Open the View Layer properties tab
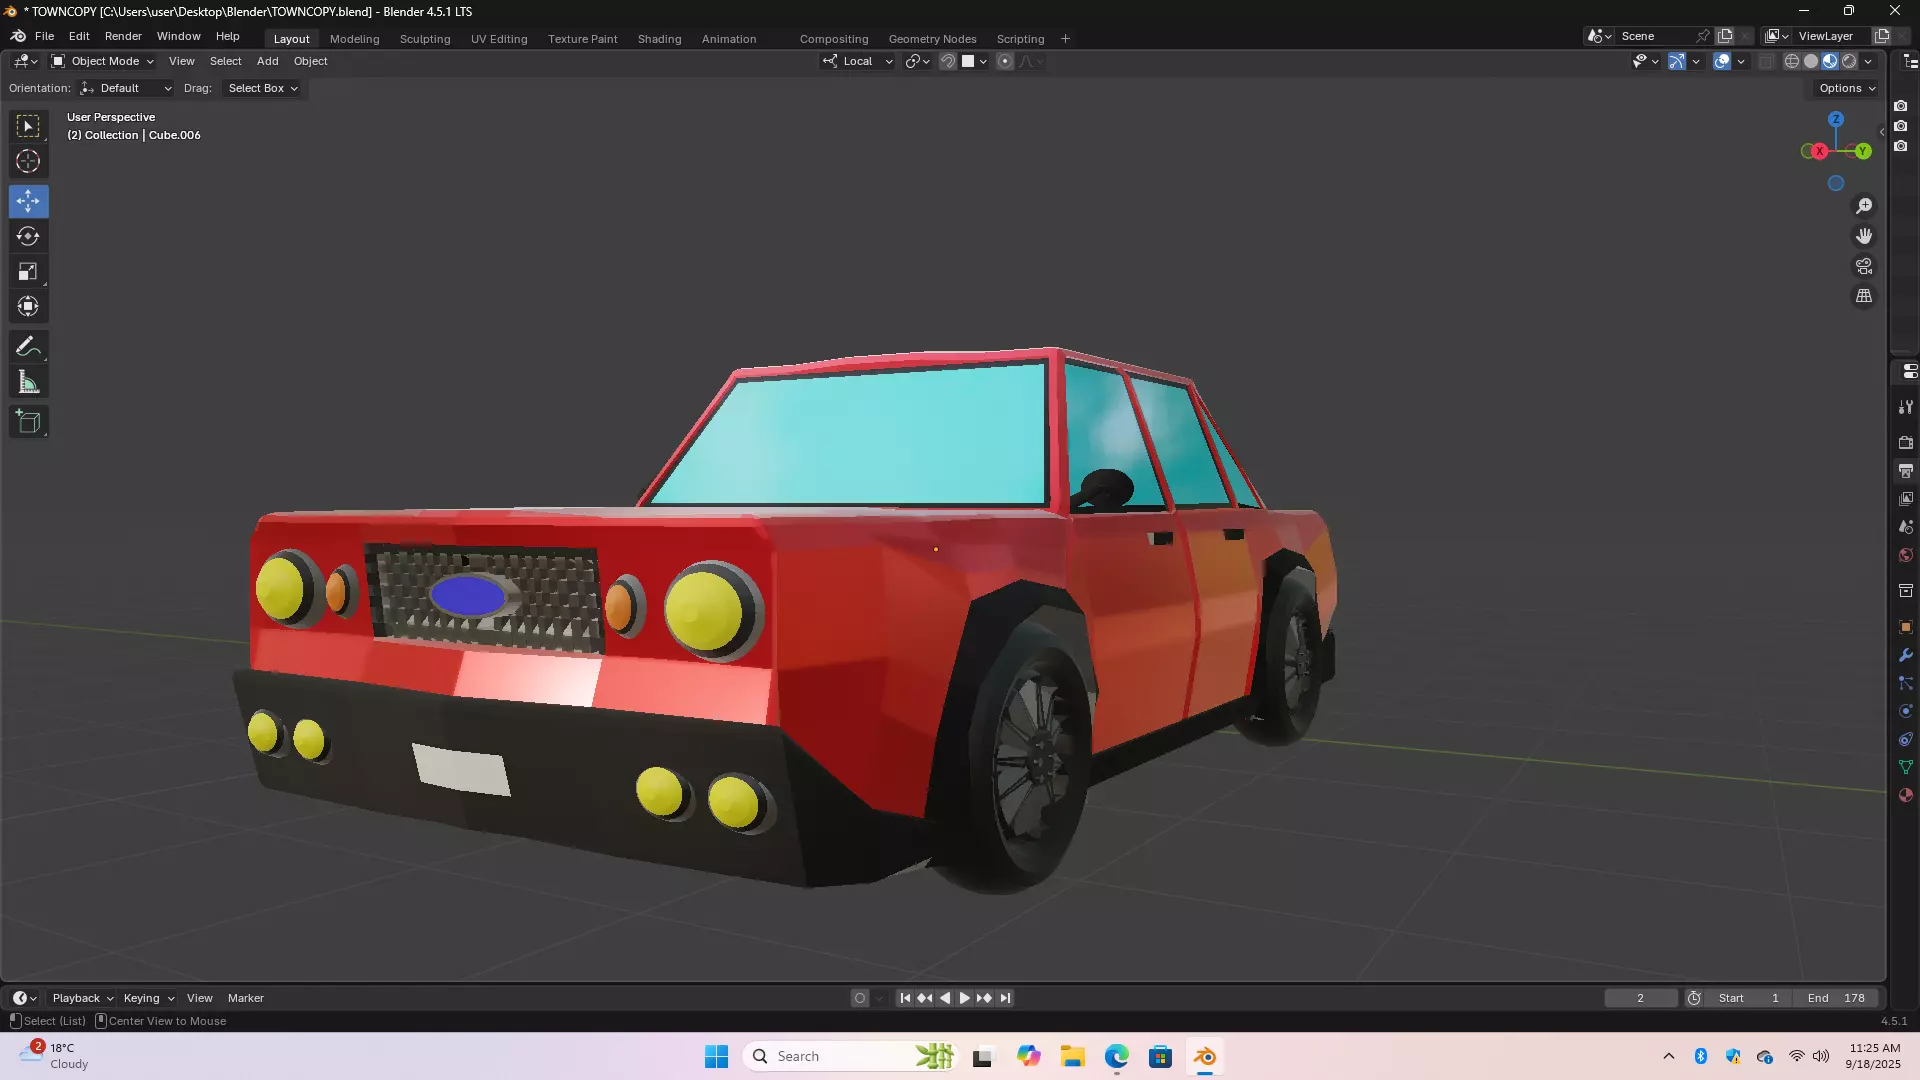This screenshot has width=1920, height=1080. [1906, 498]
